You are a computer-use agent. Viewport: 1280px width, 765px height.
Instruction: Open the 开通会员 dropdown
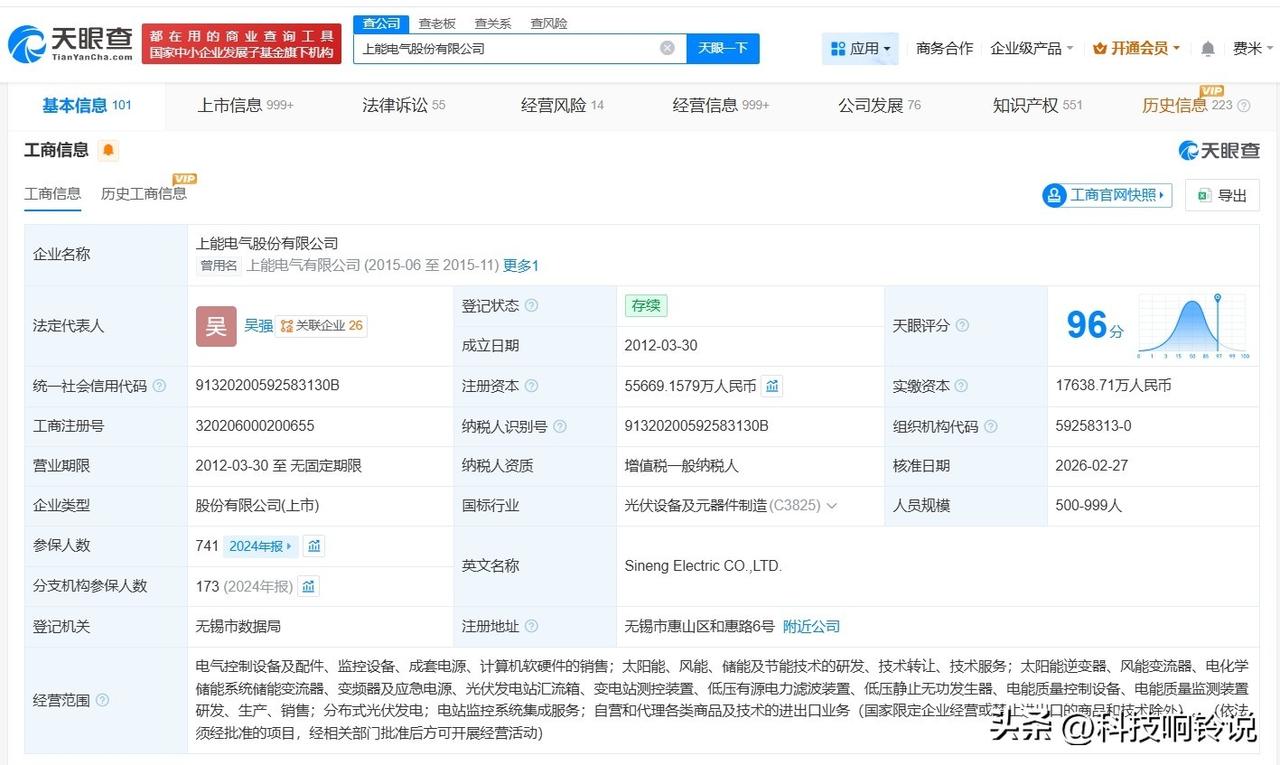(1137, 48)
